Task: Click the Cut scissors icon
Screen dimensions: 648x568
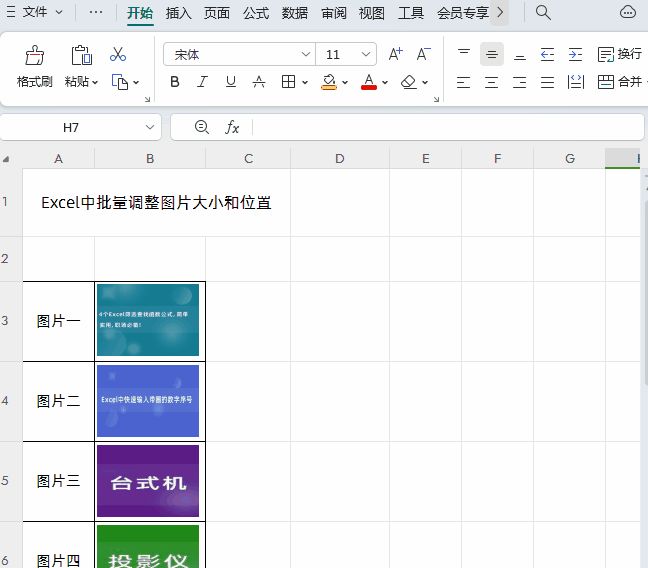Action: [x=118, y=54]
